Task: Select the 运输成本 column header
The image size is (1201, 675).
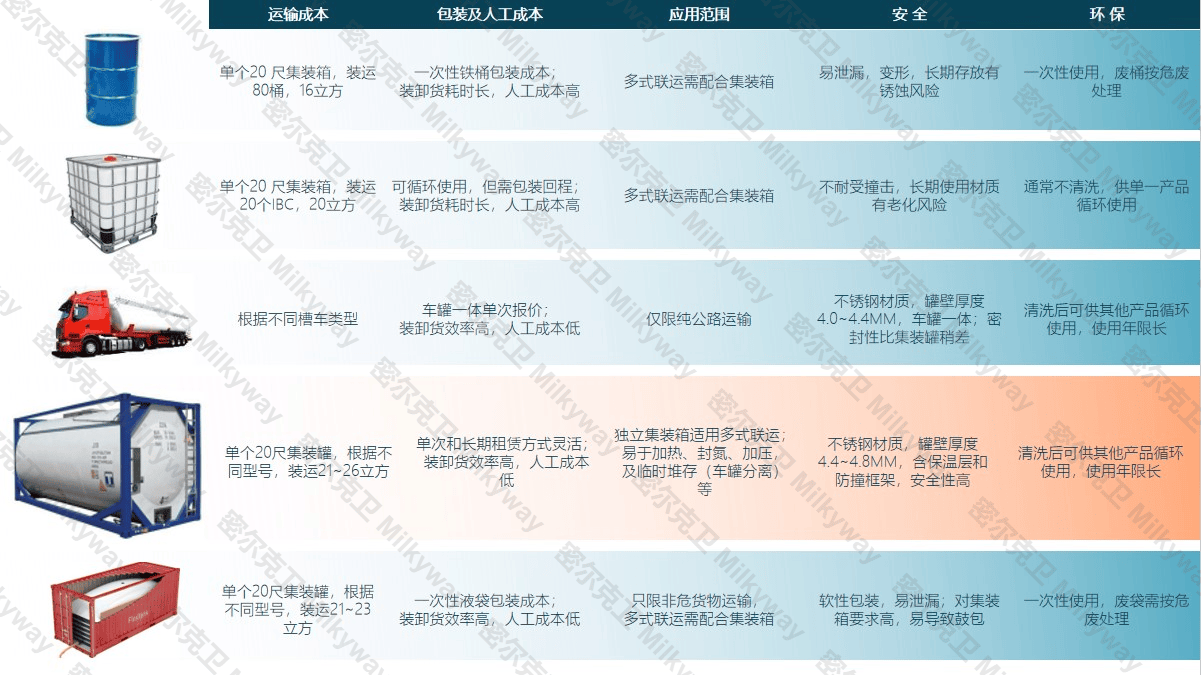Action: (298, 14)
